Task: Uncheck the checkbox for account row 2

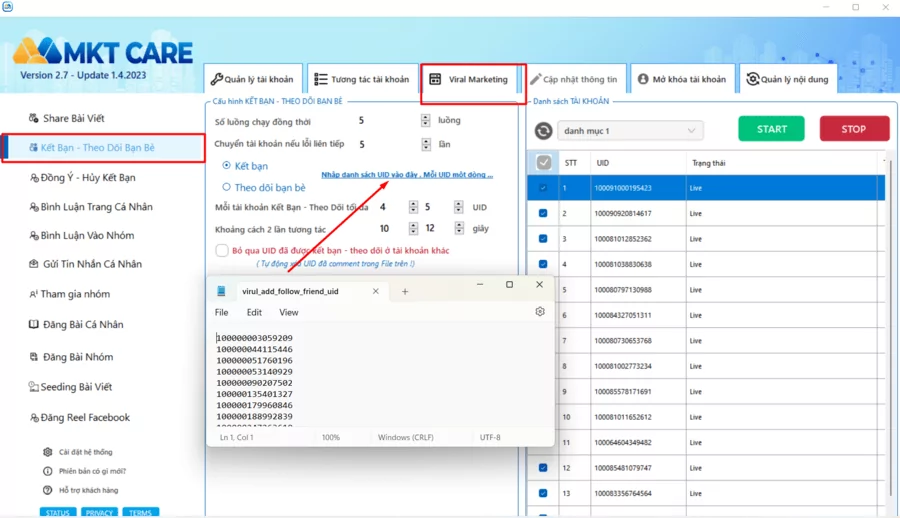Action: [x=543, y=213]
